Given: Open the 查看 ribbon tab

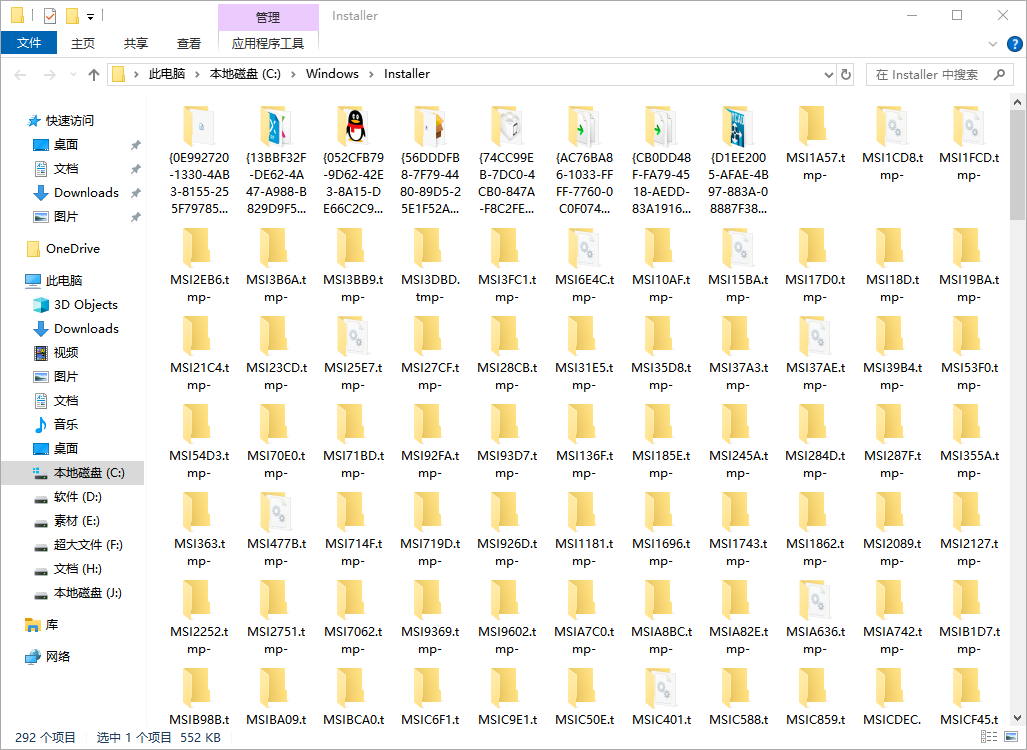Looking at the screenshot, I should coord(189,43).
